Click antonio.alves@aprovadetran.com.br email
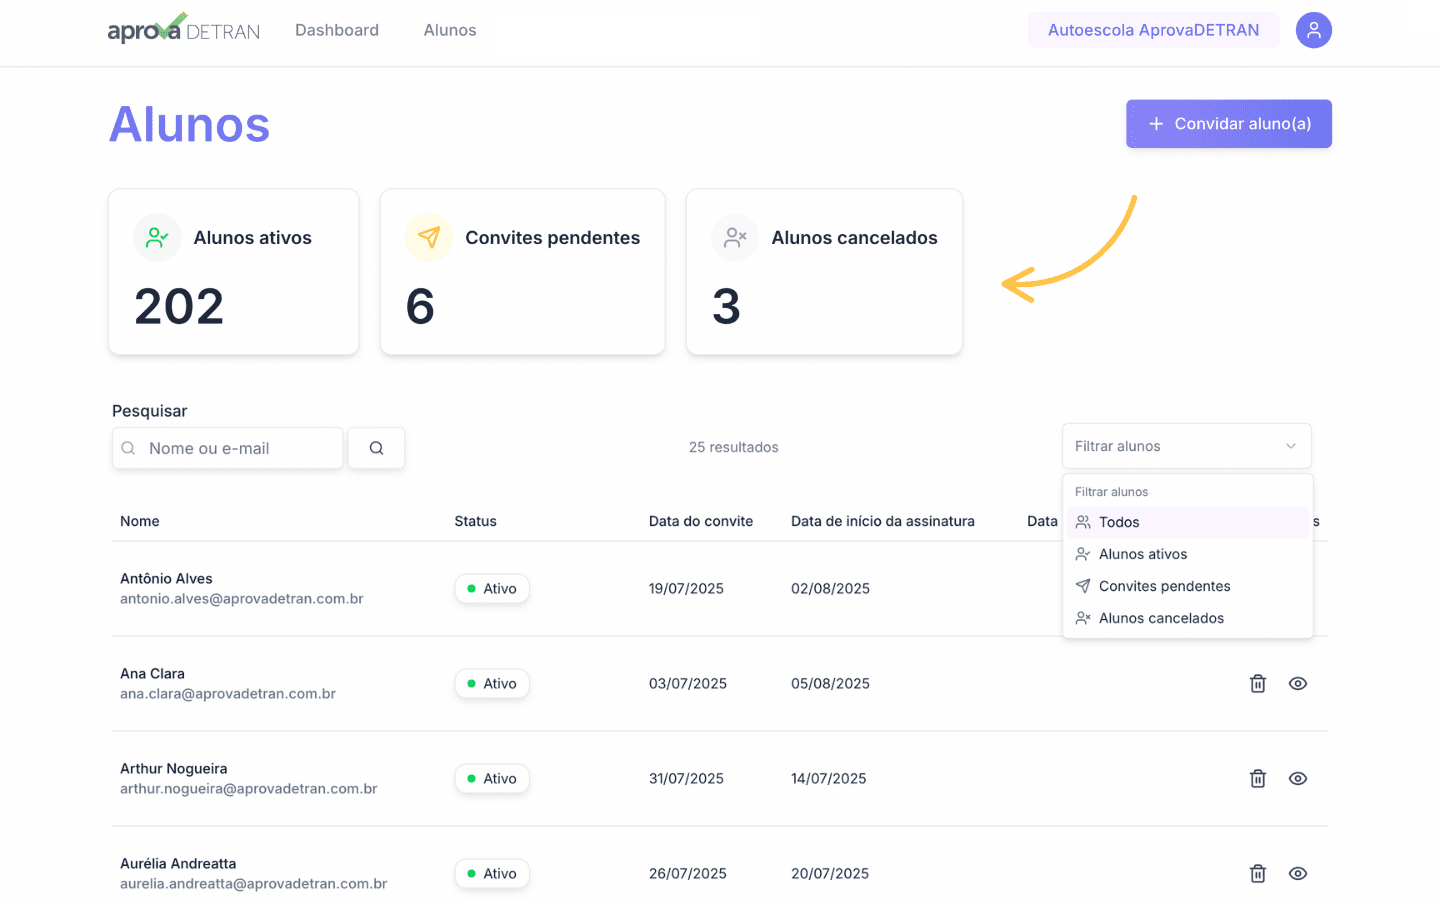The image size is (1440, 900). (242, 599)
